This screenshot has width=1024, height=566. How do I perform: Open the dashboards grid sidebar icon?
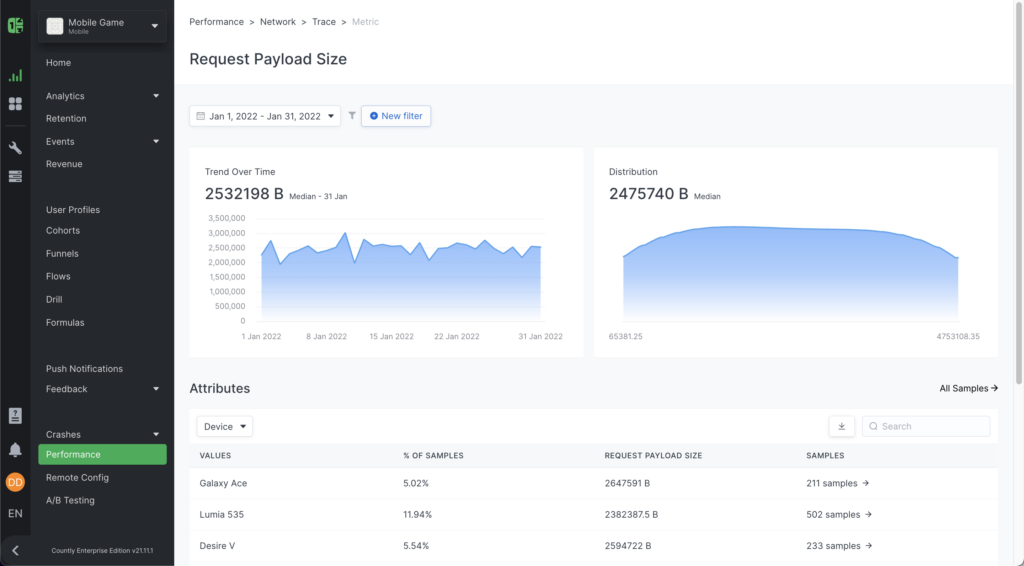tap(15, 103)
